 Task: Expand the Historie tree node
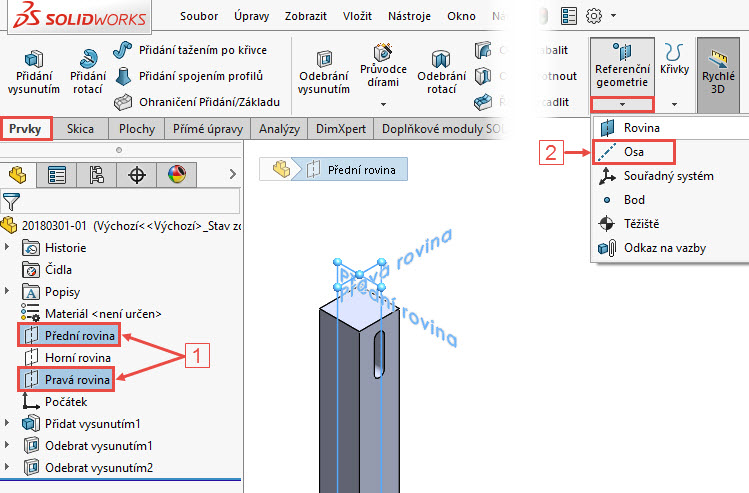[7, 247]
